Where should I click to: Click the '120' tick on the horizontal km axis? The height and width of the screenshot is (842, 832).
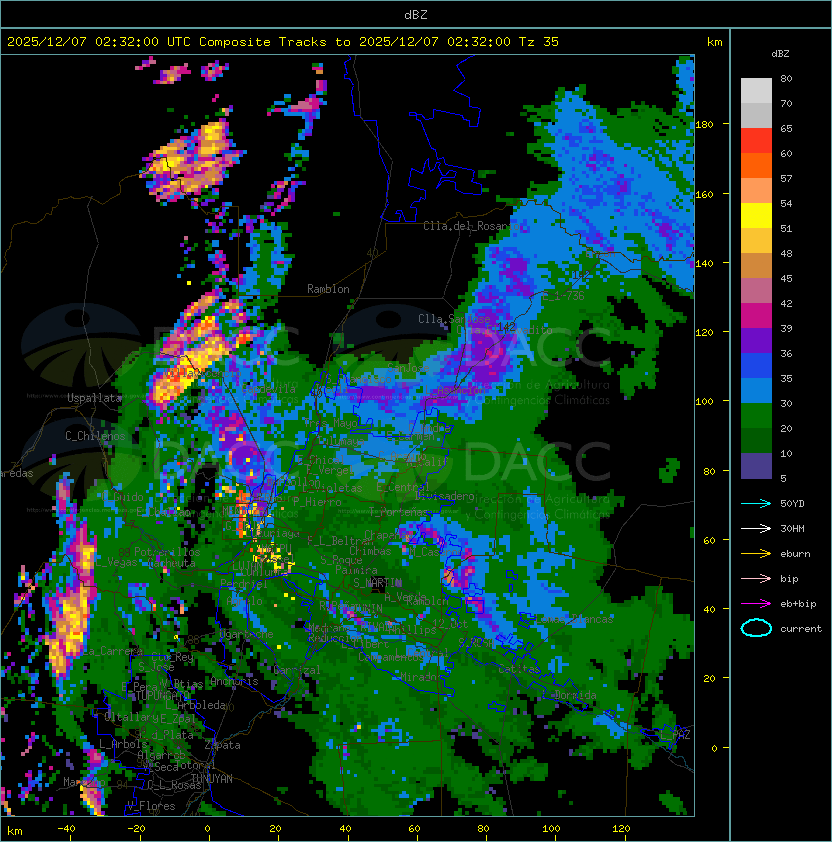point(621,829)
